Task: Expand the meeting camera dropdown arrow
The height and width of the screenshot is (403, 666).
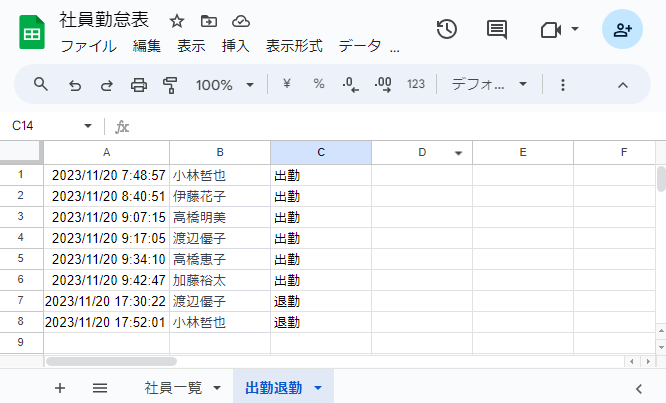Action: pyautogui.click(x=575, y=29)
